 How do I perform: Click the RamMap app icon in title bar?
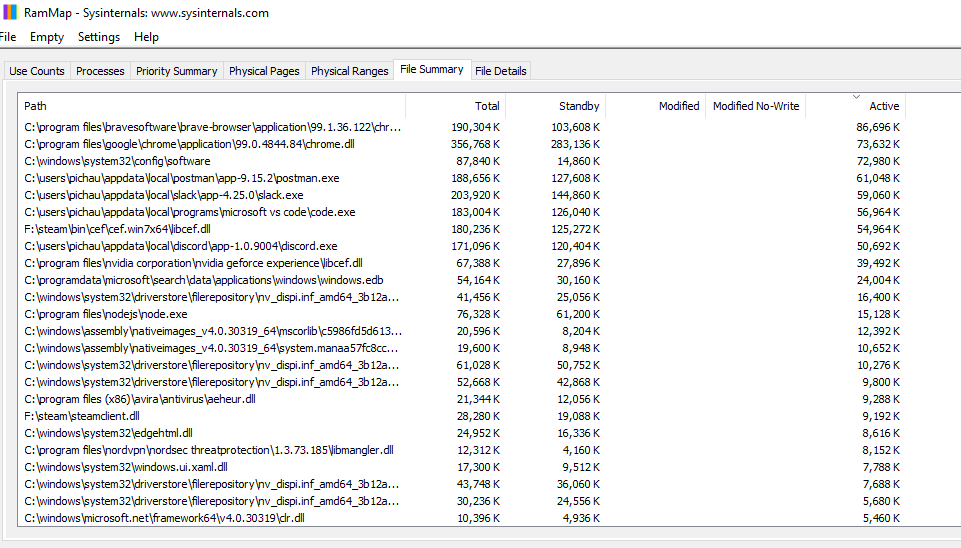10,12
